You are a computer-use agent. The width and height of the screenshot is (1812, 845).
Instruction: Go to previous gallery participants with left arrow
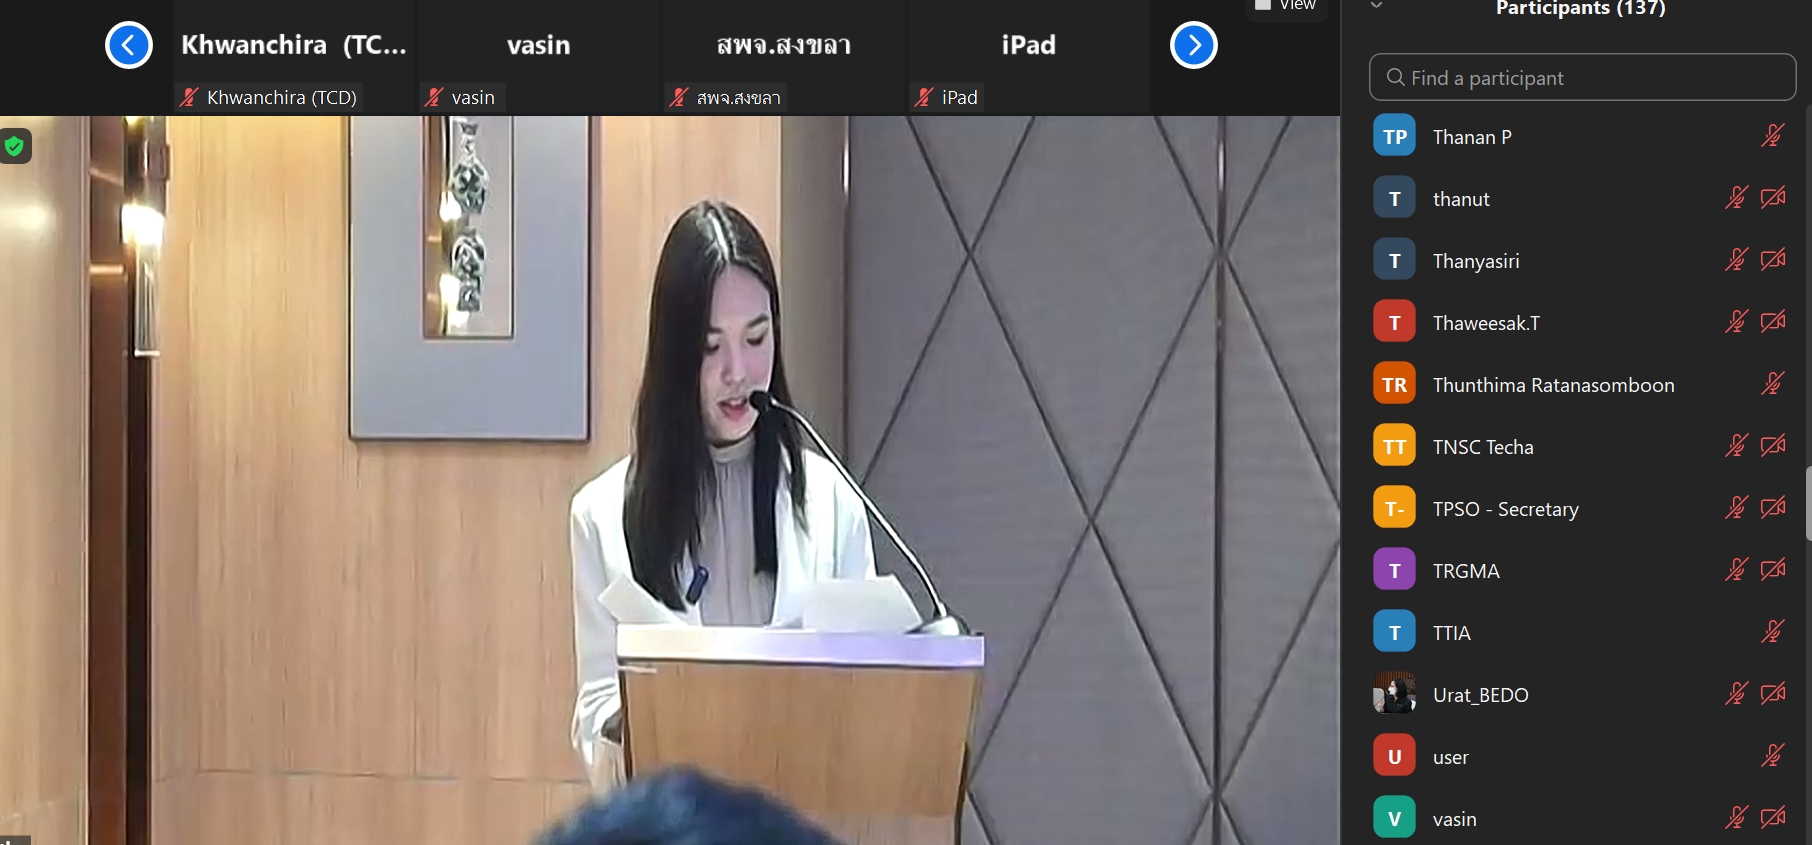click(x=129, y=45)
